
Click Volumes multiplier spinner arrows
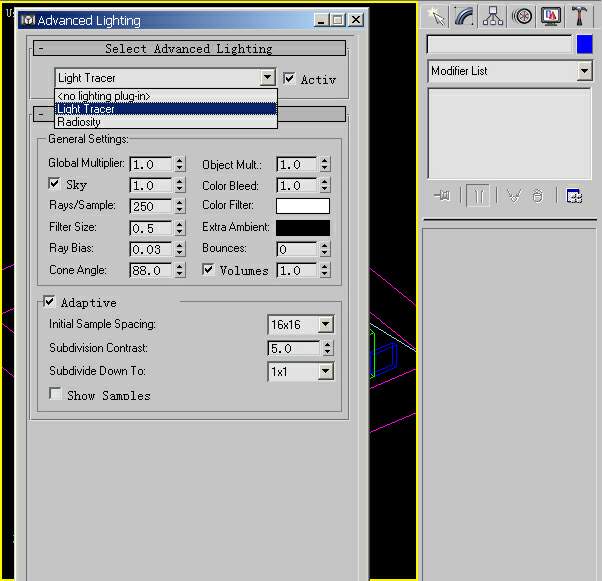click(325, 271)
